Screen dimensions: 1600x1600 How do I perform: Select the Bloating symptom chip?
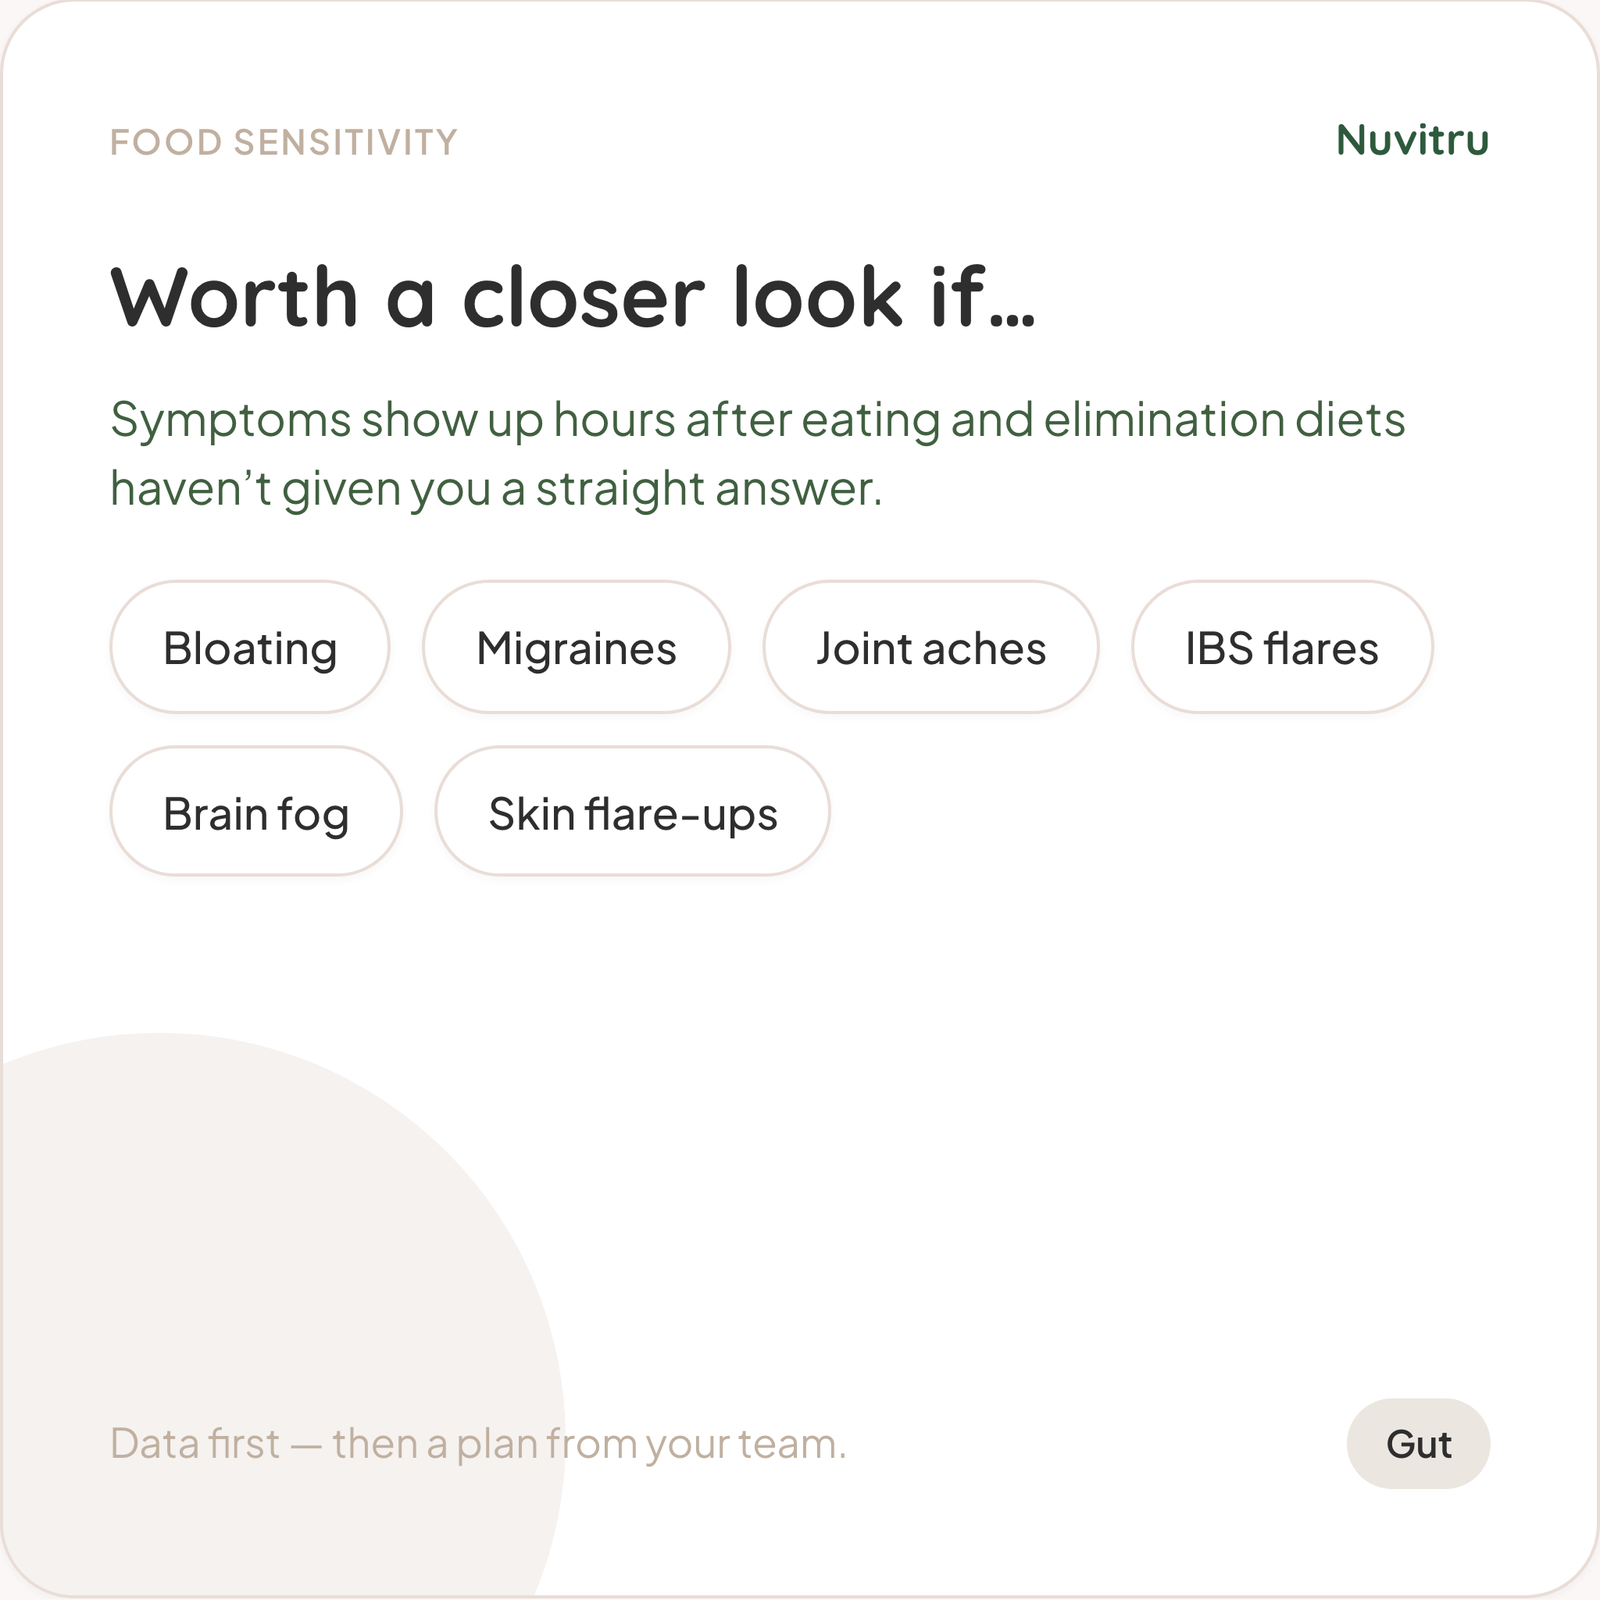click(249, 647)
